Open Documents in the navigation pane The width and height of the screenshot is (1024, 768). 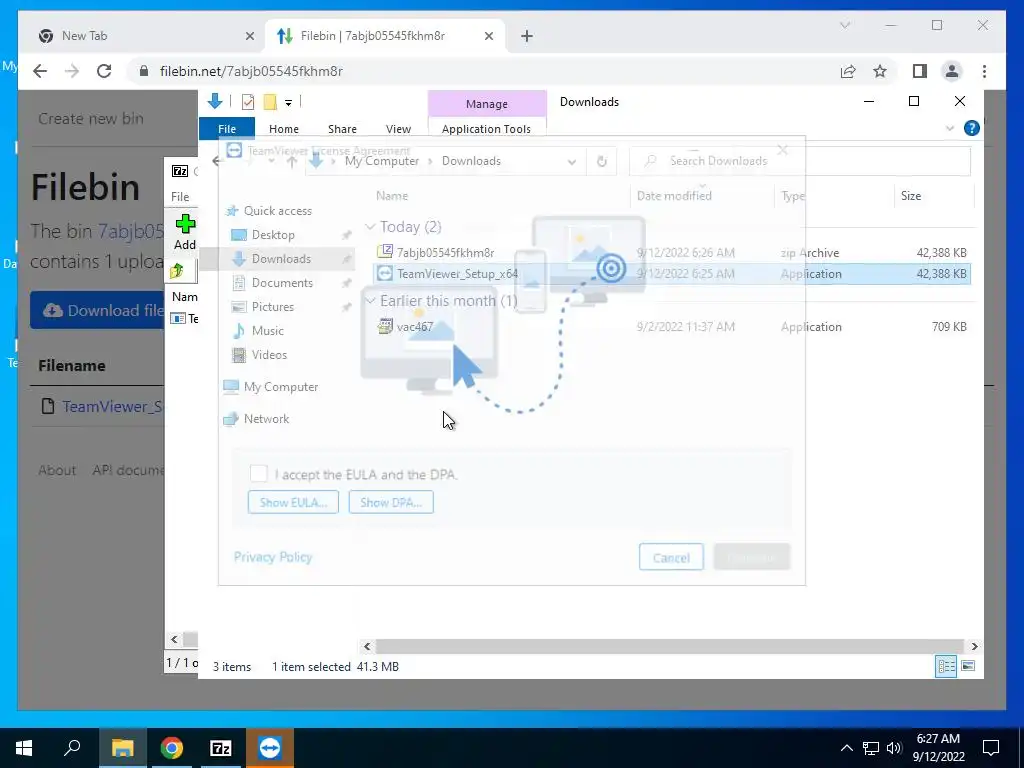(x=281, y=283)
